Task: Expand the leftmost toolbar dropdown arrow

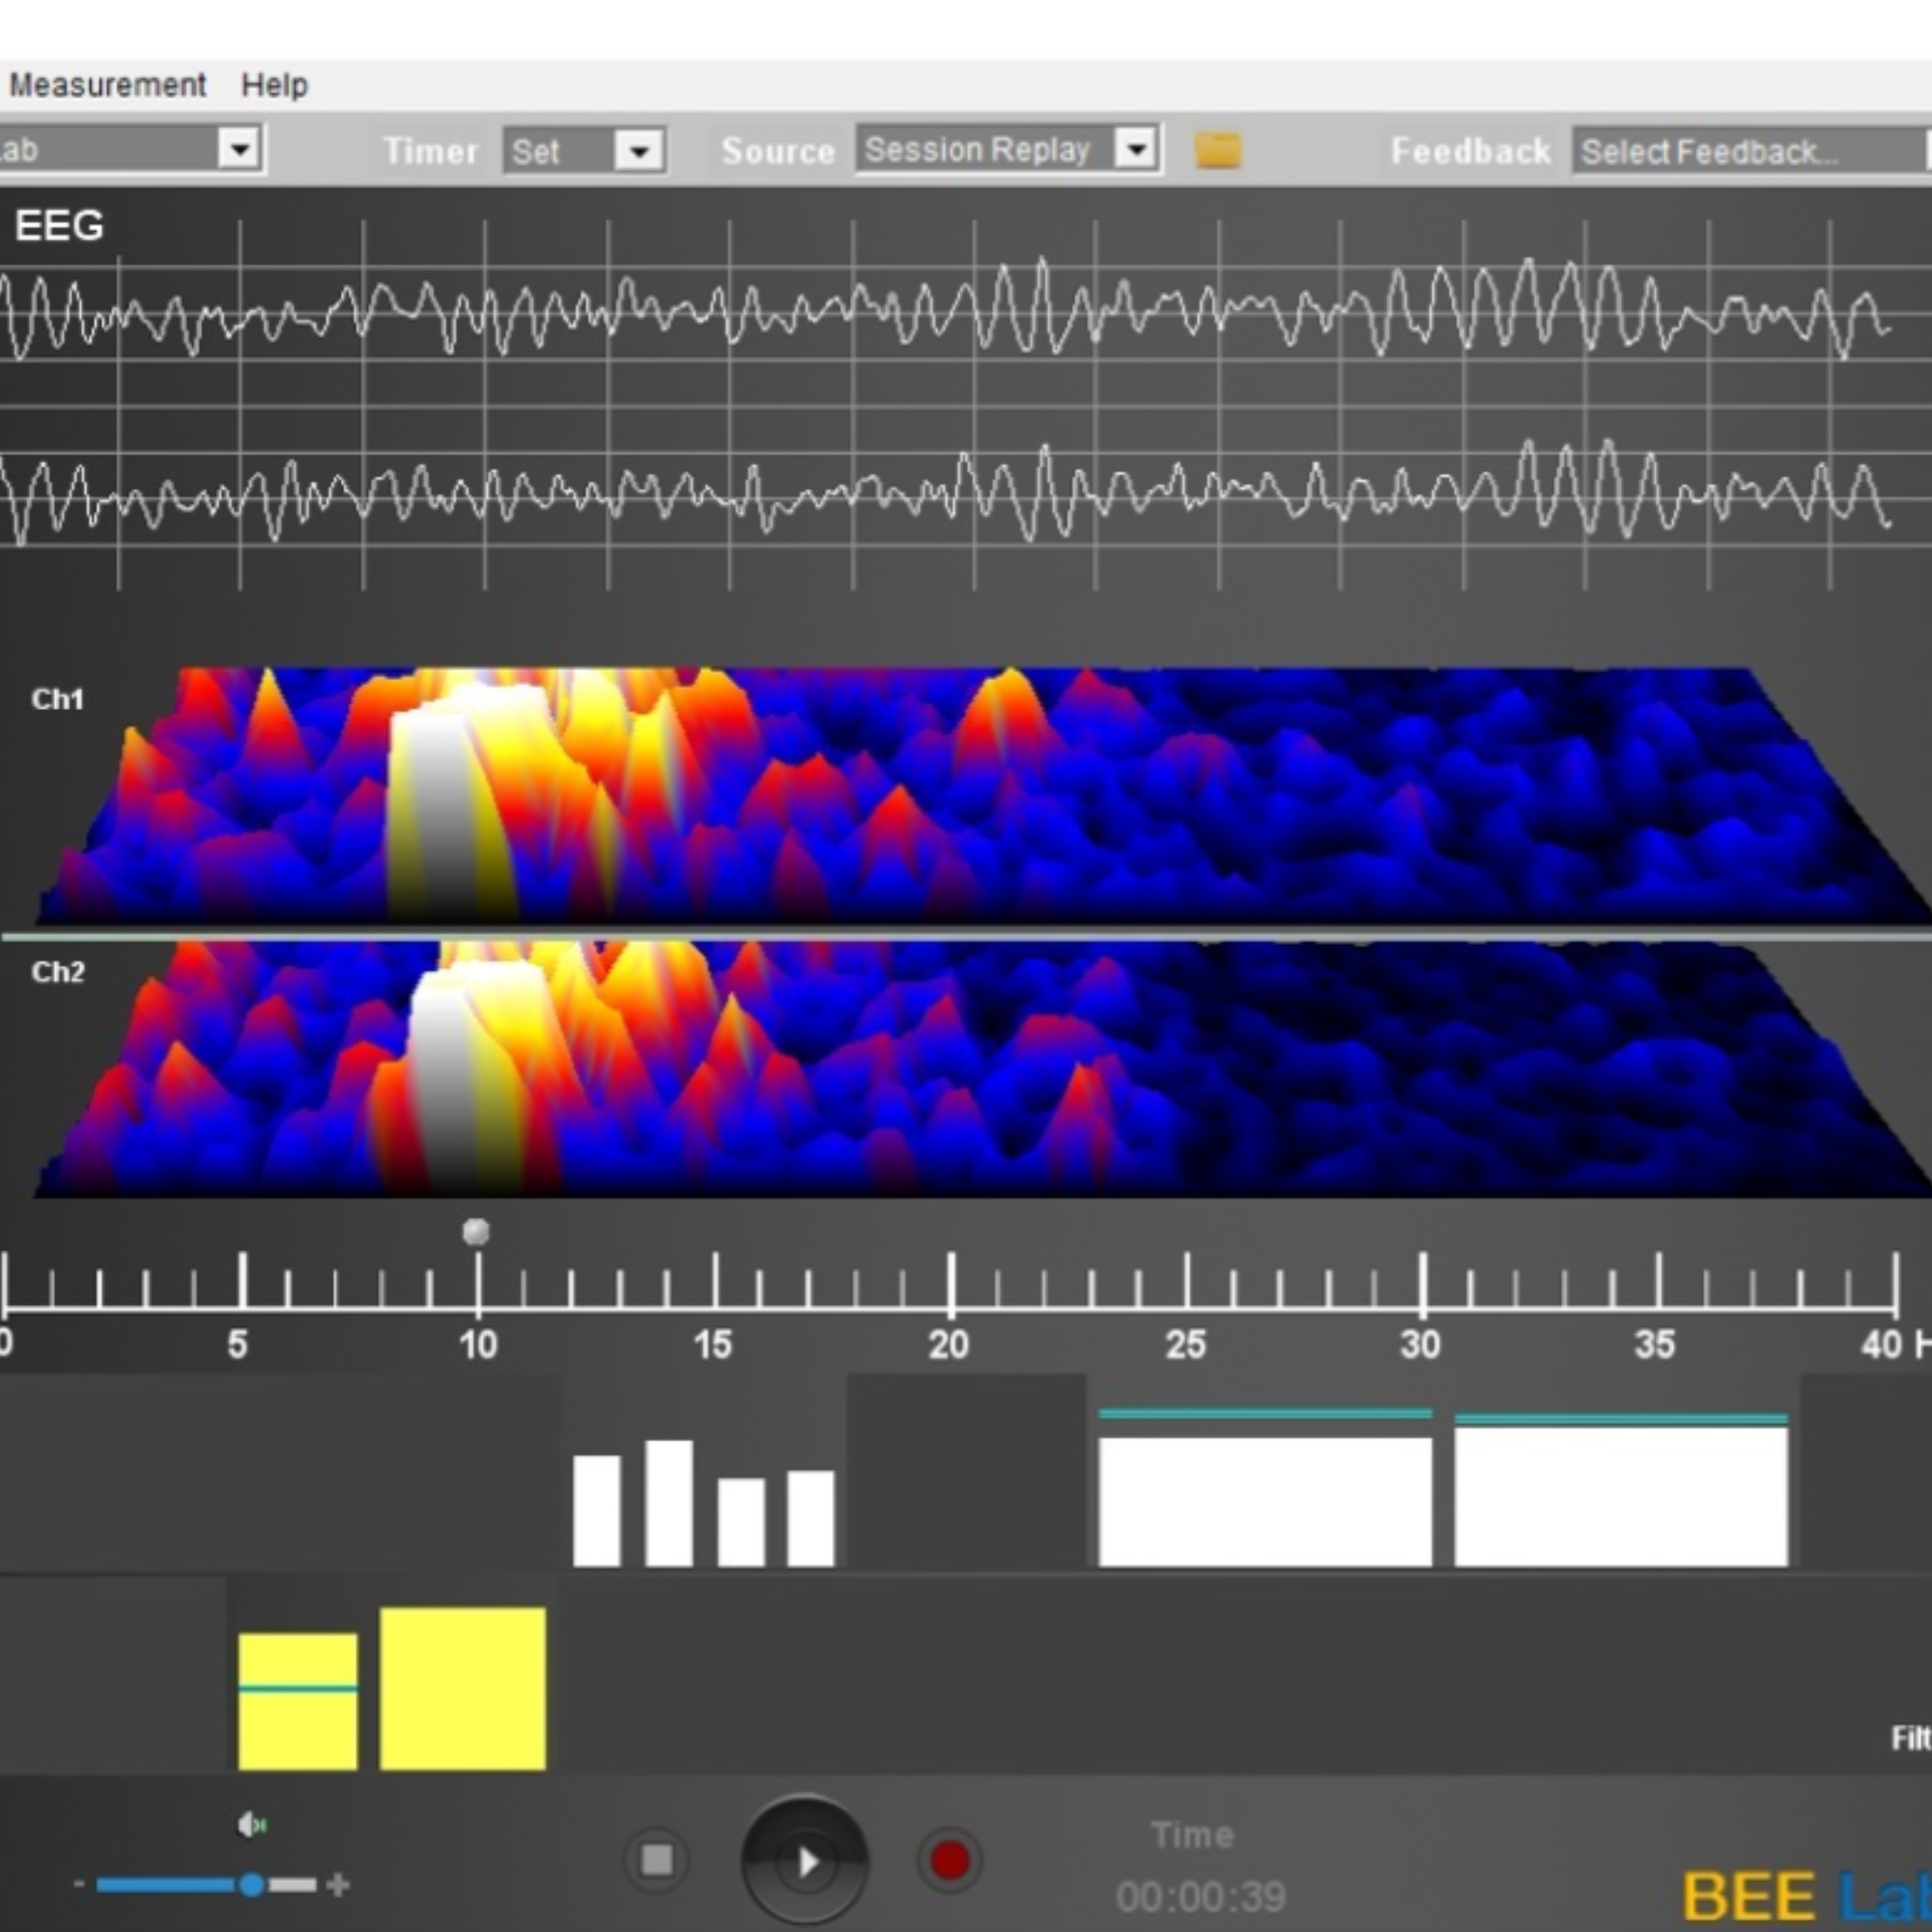Action: click(239, 150)
